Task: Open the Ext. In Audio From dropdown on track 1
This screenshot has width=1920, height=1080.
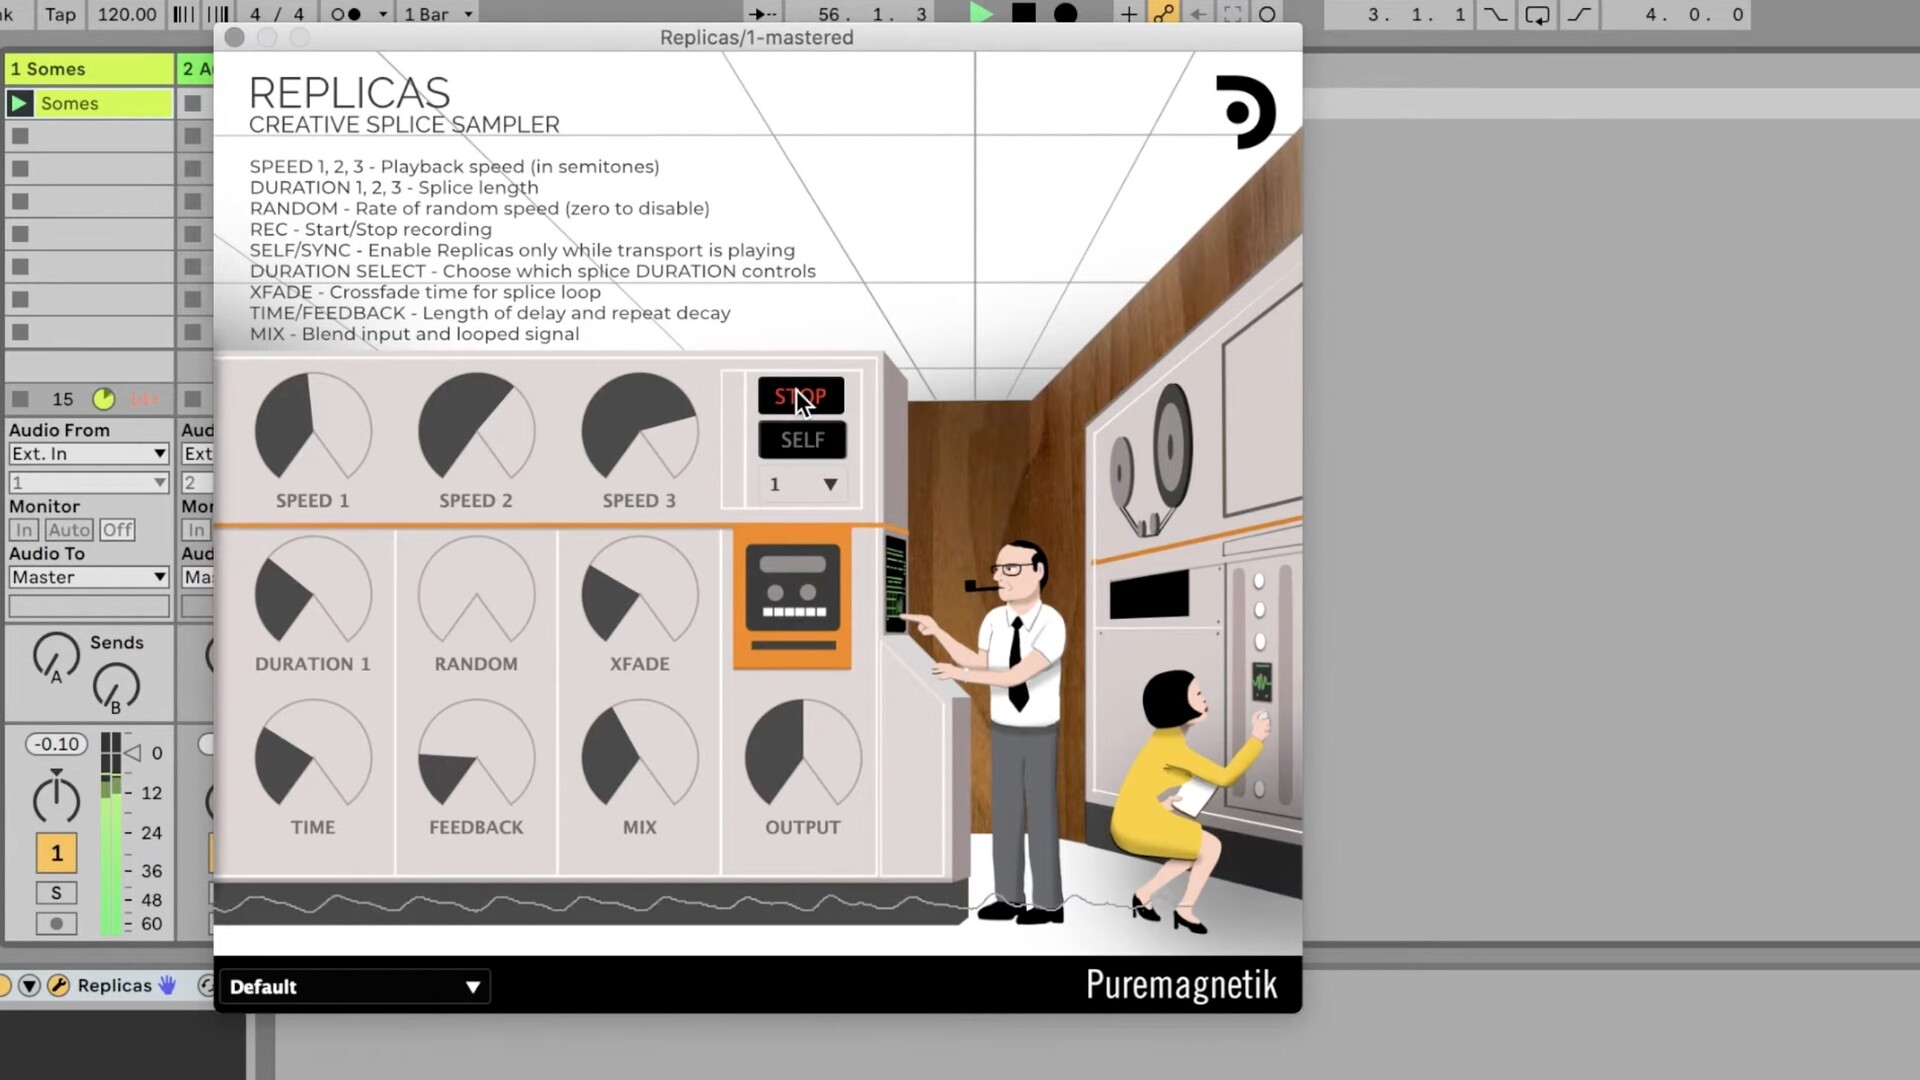Action: [x=88, y=454]
